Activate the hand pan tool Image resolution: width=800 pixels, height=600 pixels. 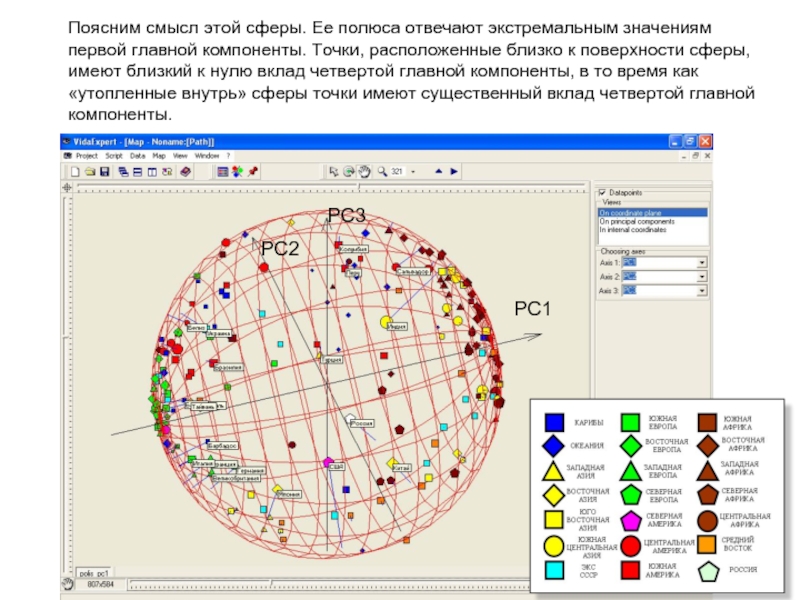[364, 171]
